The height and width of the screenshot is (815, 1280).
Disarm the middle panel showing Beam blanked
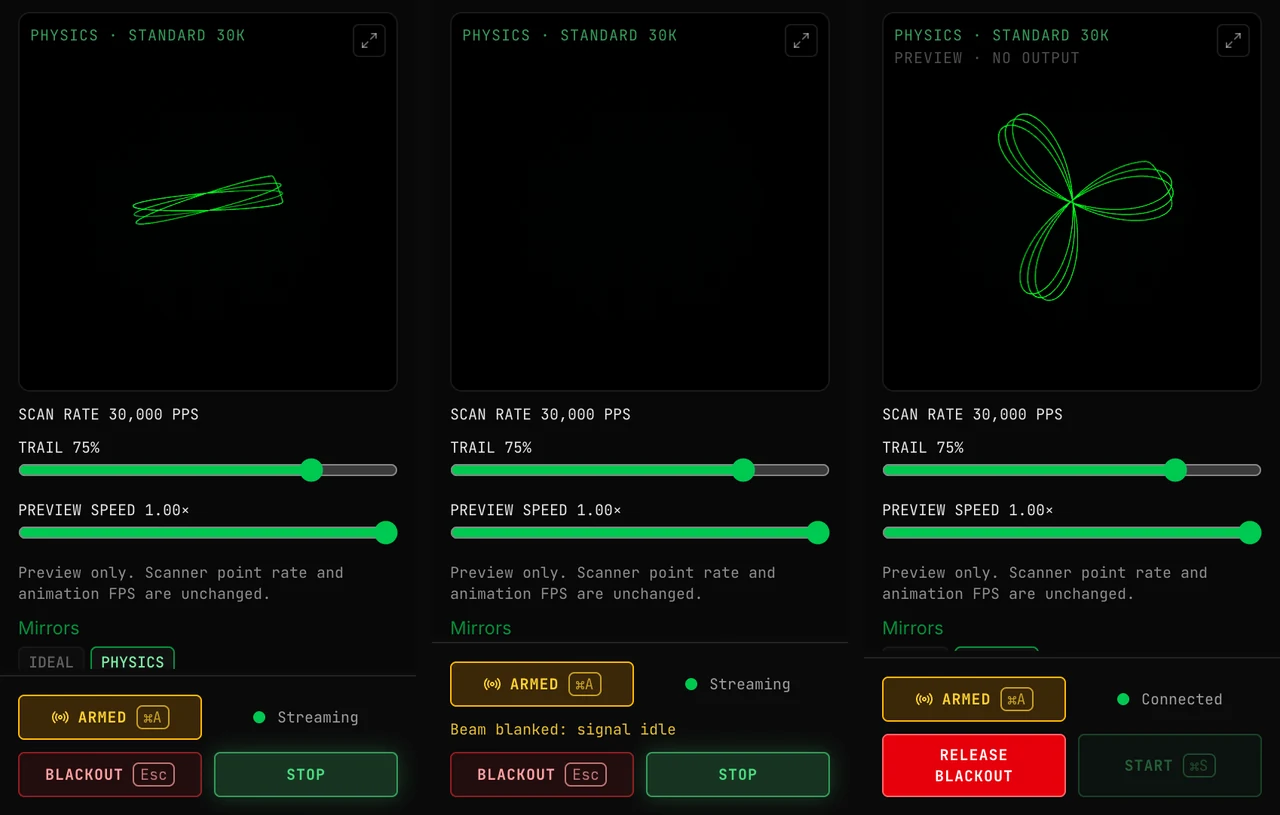point(542,684)
